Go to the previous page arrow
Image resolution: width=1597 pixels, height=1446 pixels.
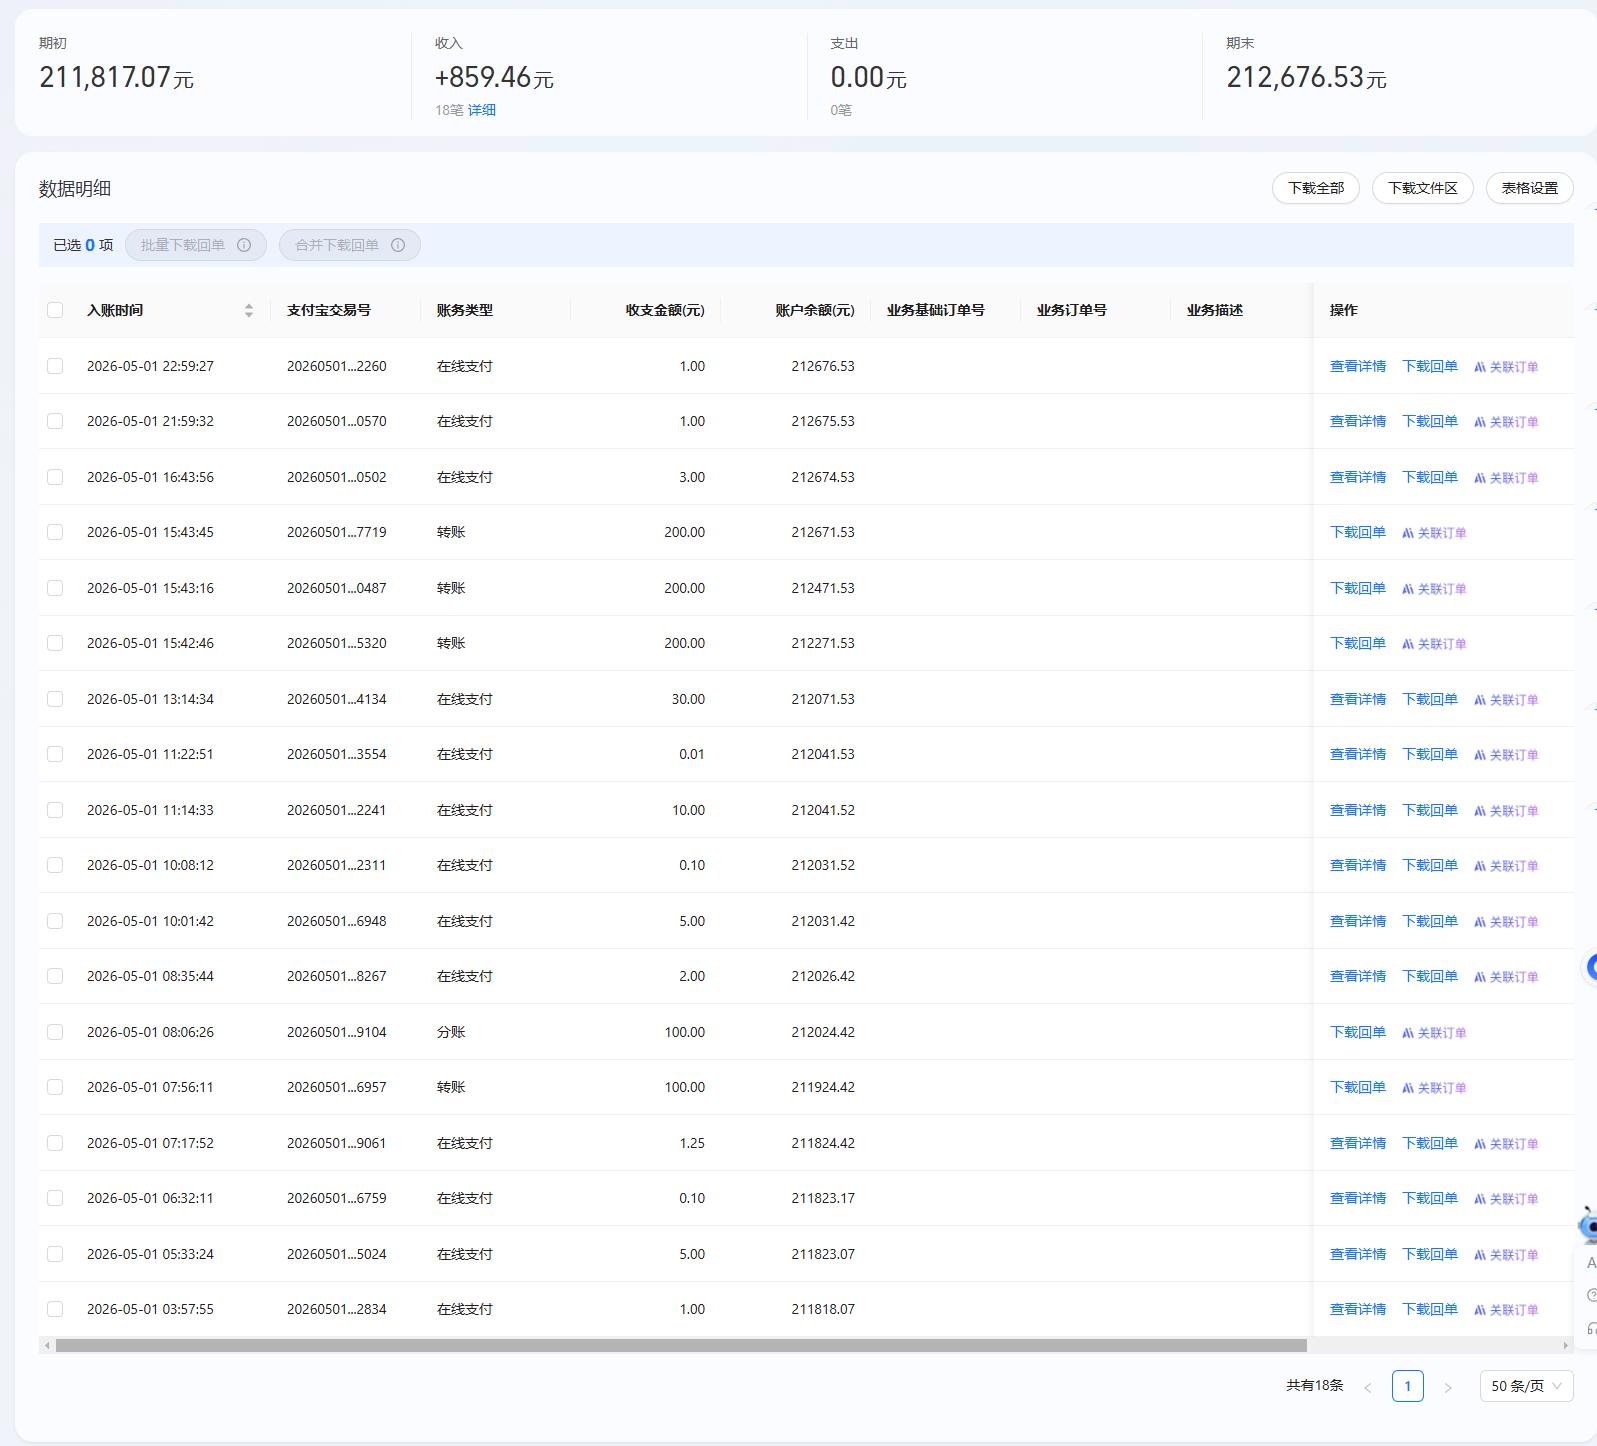[1368, 1387]
